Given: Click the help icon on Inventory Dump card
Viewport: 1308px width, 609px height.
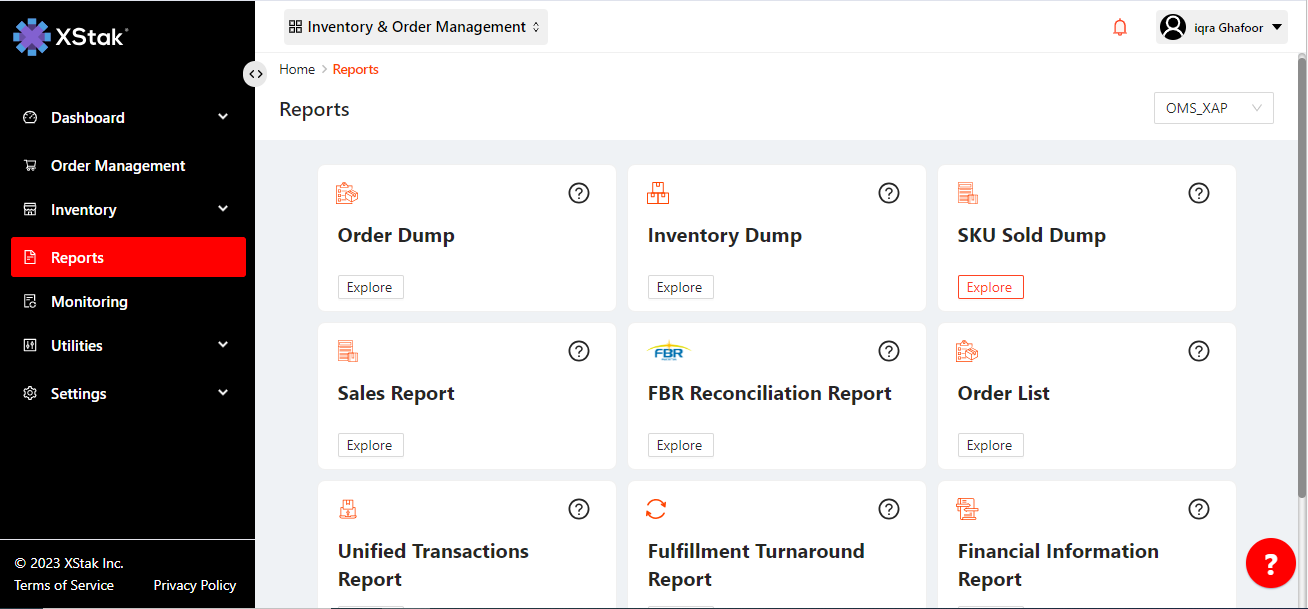Looking at the screenshot, I should tap(889, 193).
